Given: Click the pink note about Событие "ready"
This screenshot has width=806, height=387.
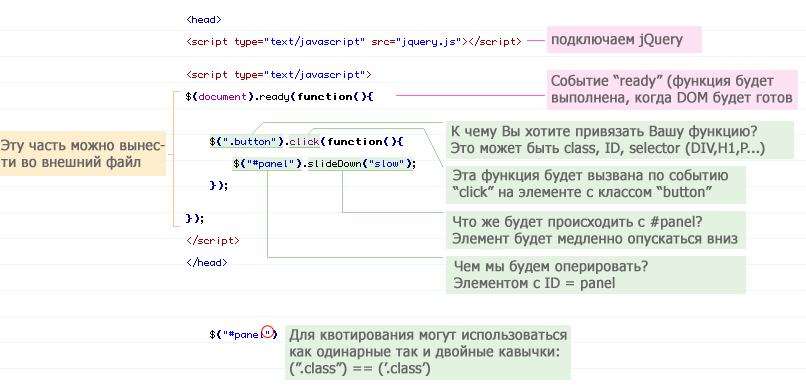Looking at the screenshot, I should pos(672,90).
